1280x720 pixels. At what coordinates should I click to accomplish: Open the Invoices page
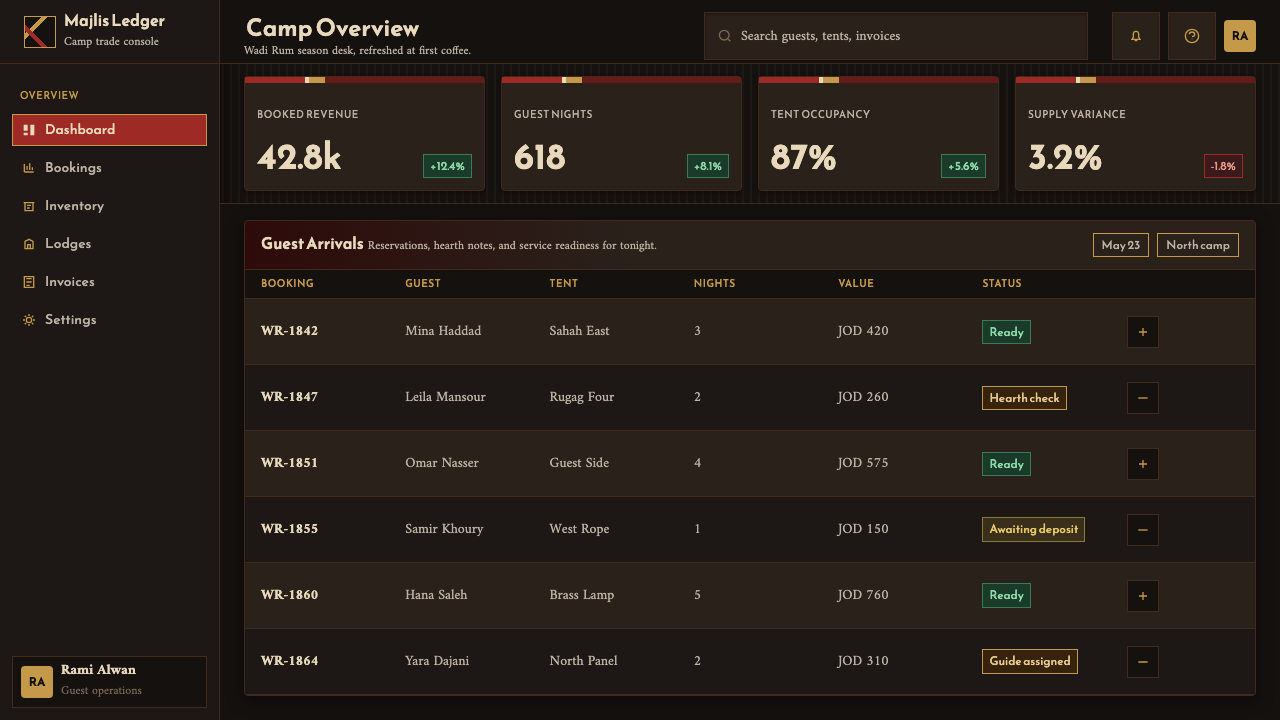pyautogui.click(x=109, y=282)
